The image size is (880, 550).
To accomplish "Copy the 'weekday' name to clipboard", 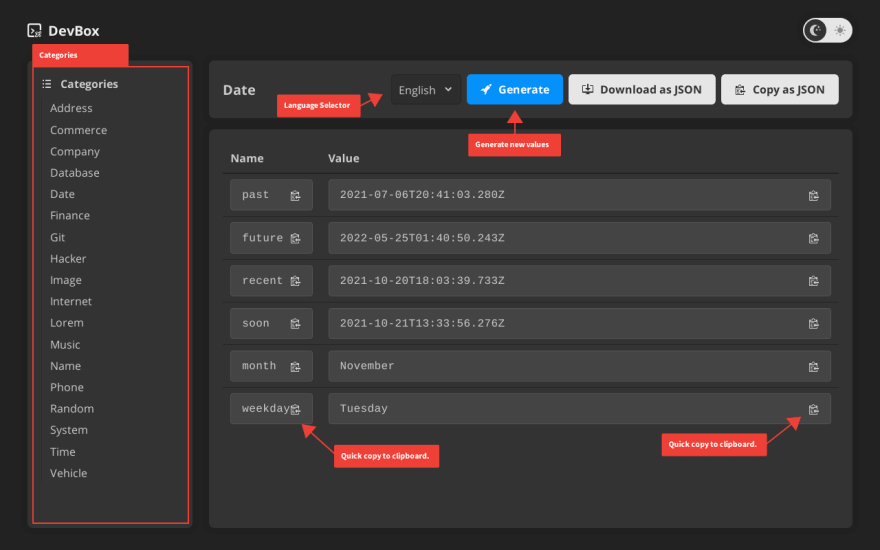I will (295, 410).
